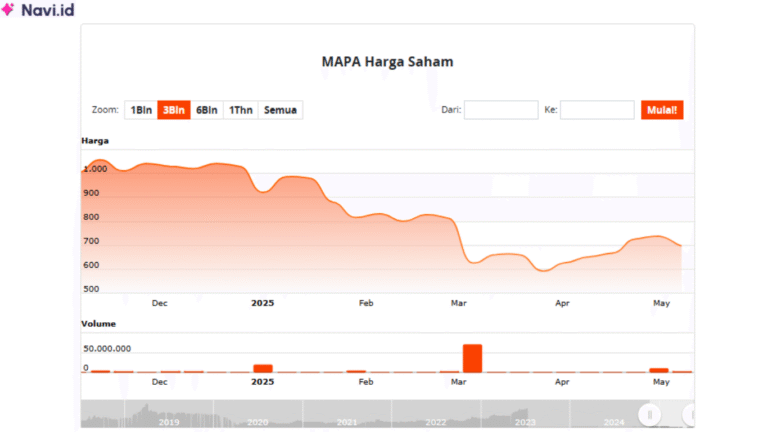768x432 pixels.
Task: Click the Apr label under volume chart
Action: coord(562,382)
